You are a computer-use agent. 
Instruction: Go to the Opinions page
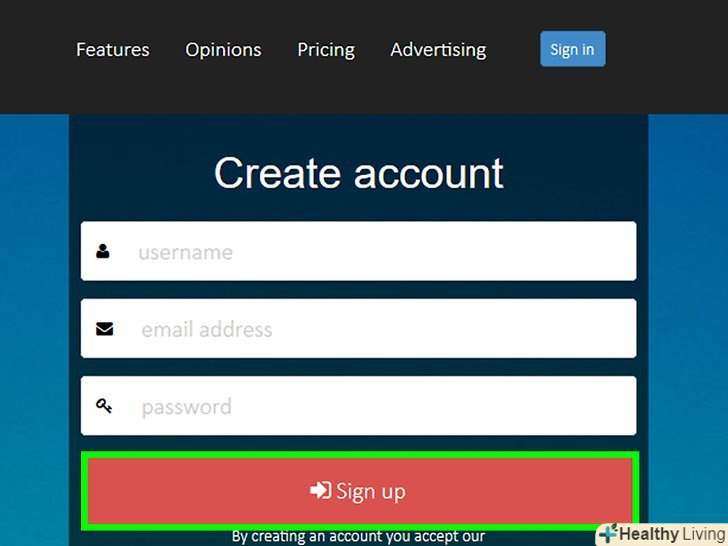[x=223, y=50]
